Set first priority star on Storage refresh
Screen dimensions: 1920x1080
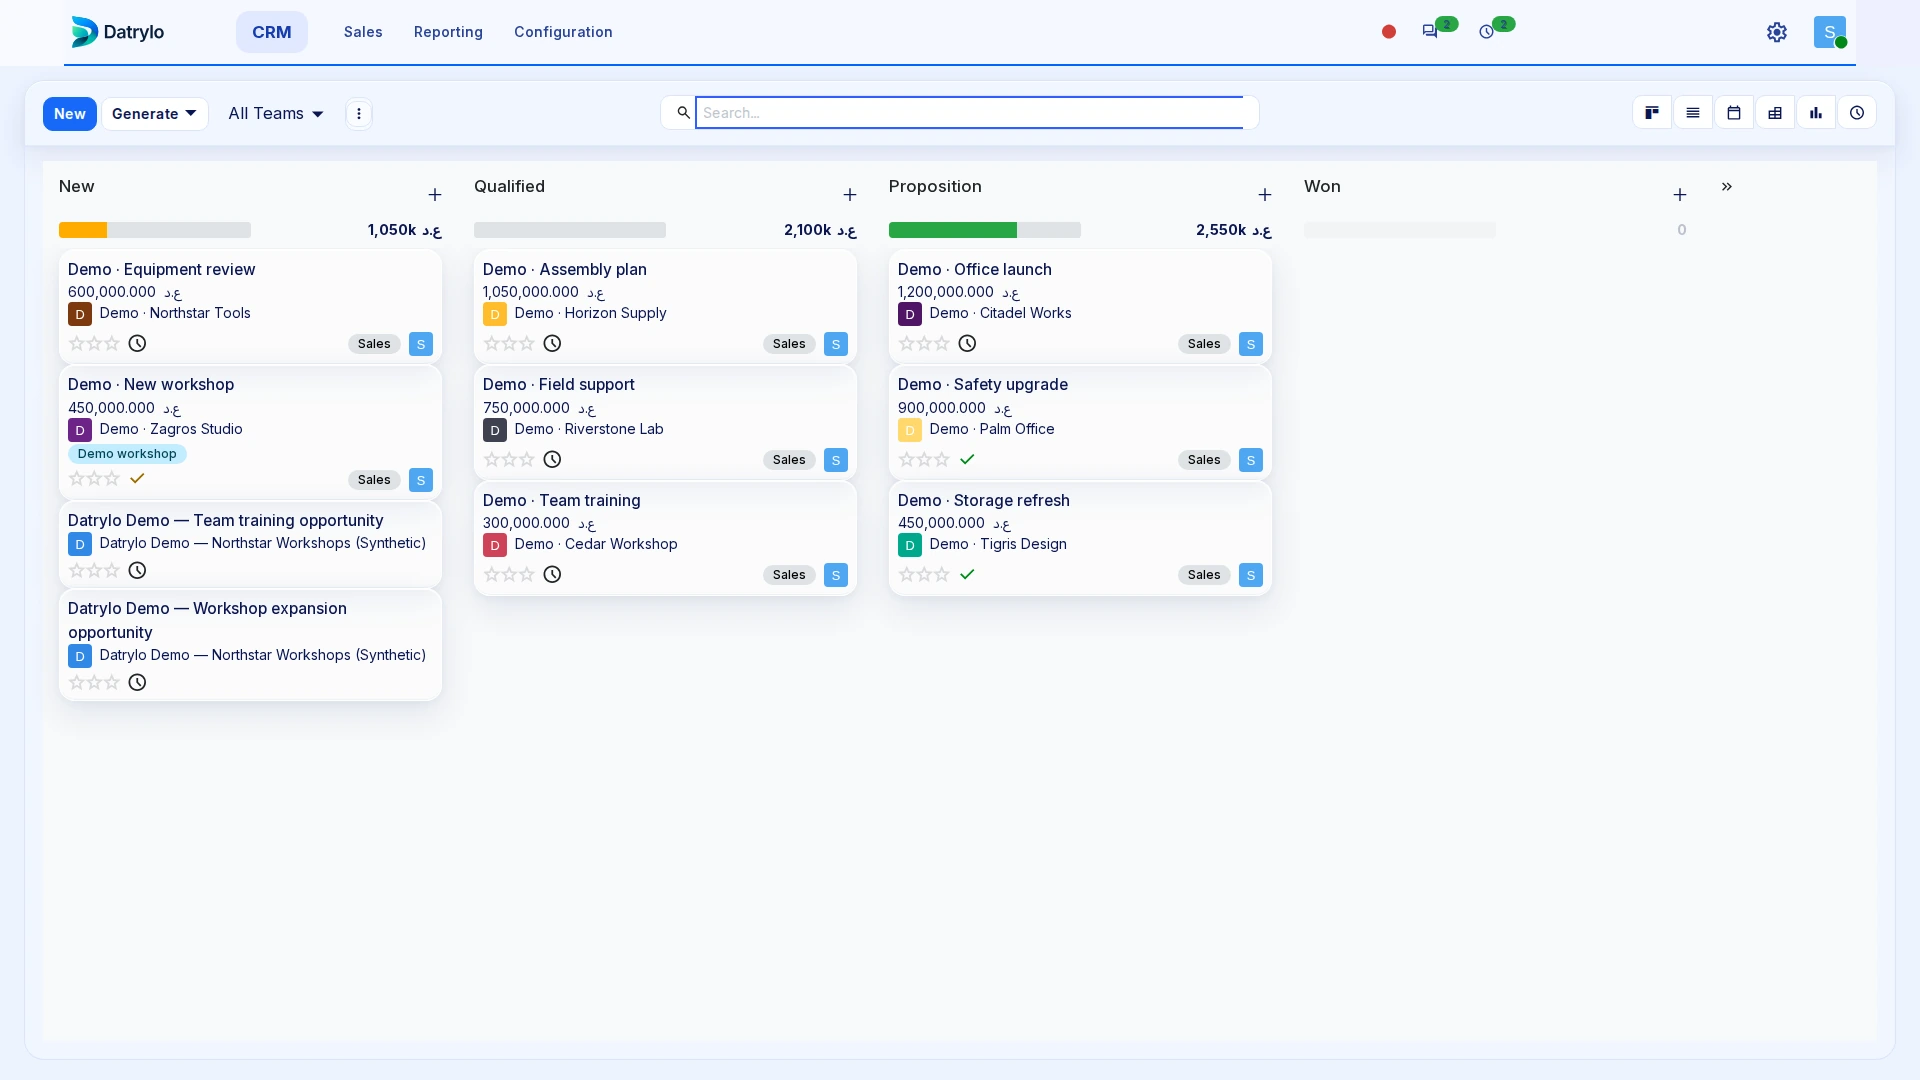(x=907, y=575)
